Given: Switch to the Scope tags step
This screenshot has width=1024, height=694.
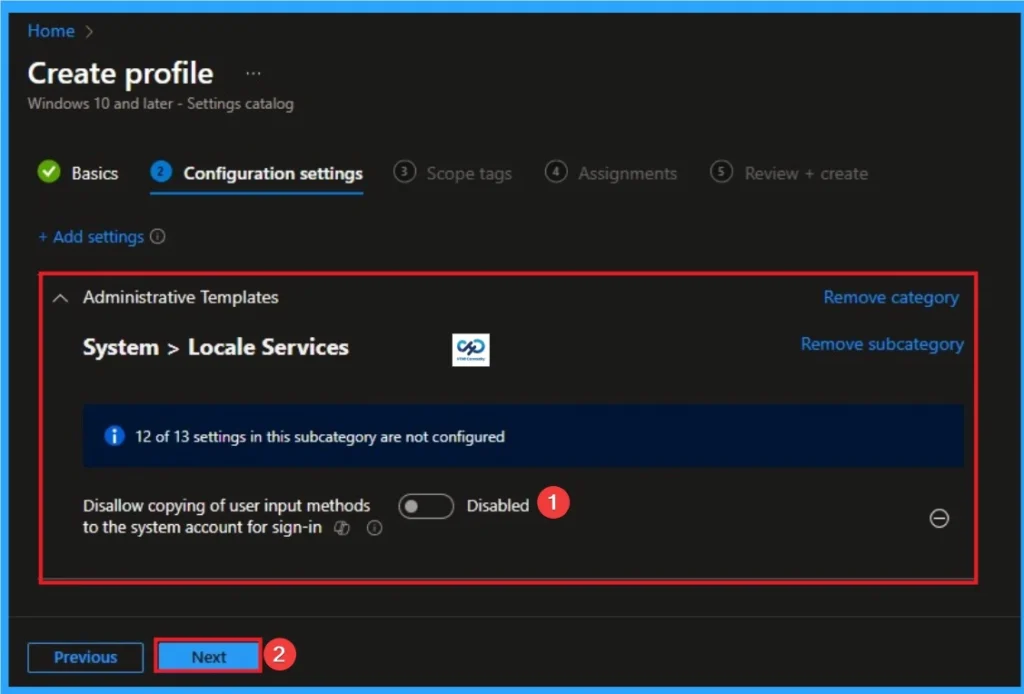Looking at the screenshot, I should pyautogui.click(x=467, y=173).
